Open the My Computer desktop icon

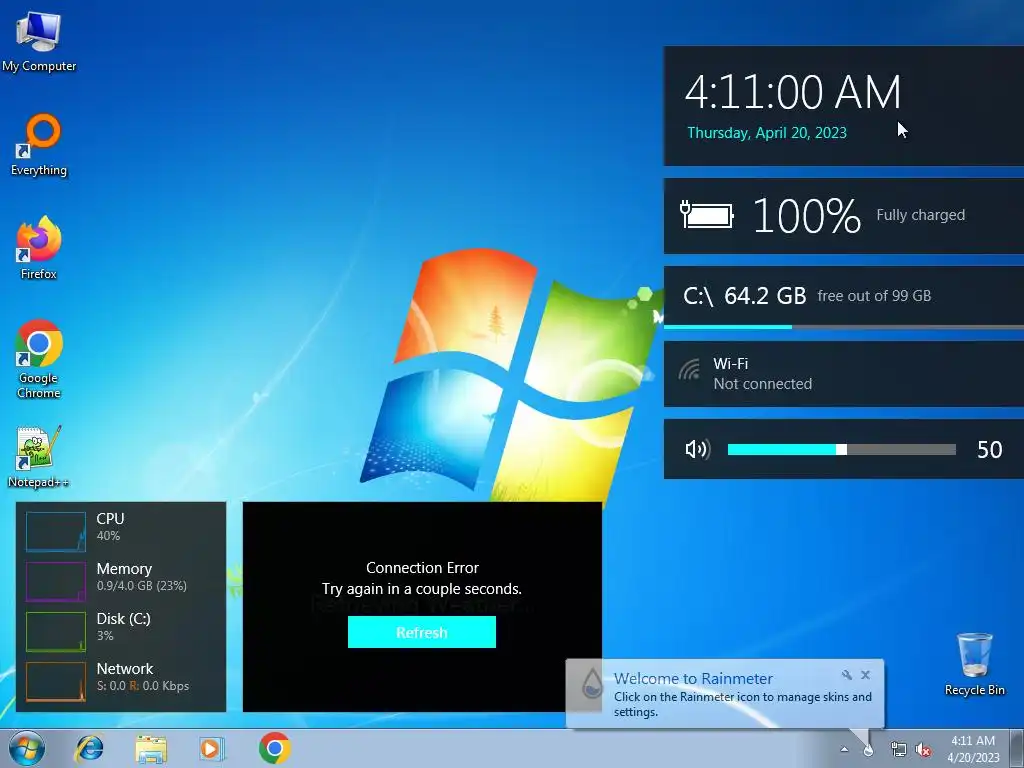(39, 40)
